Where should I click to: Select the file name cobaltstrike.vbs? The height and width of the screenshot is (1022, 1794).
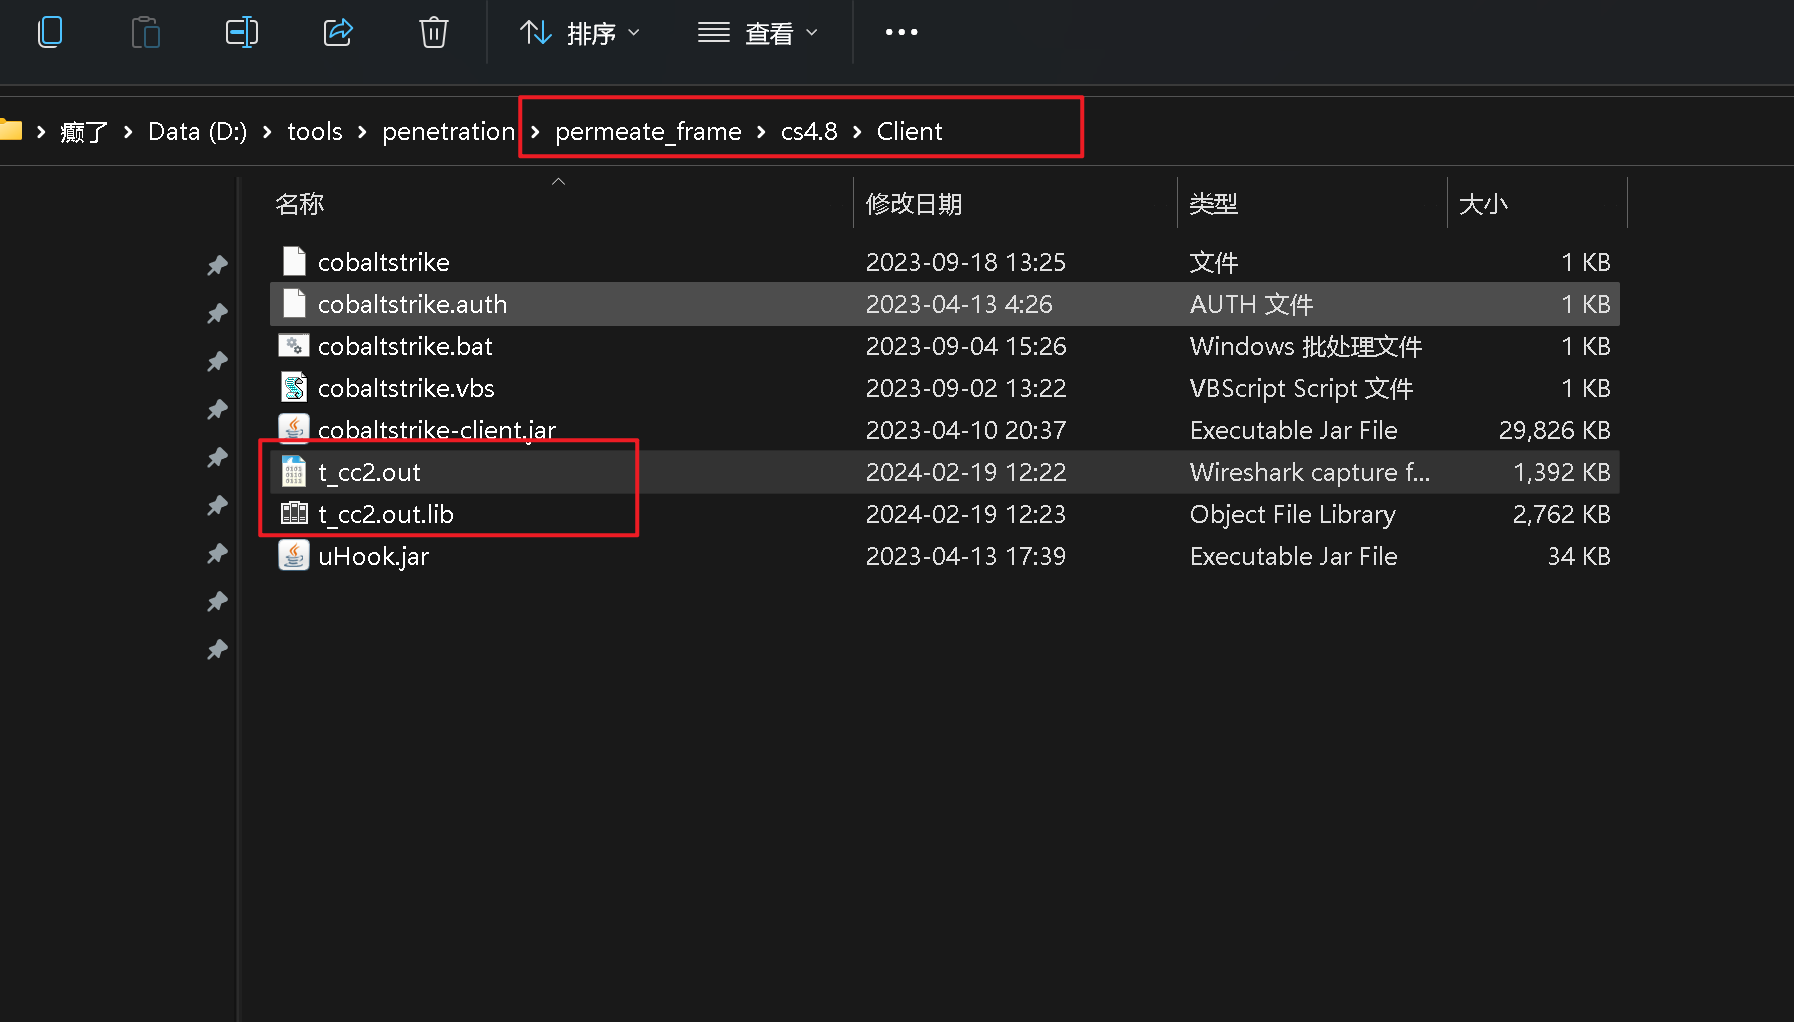406,388
